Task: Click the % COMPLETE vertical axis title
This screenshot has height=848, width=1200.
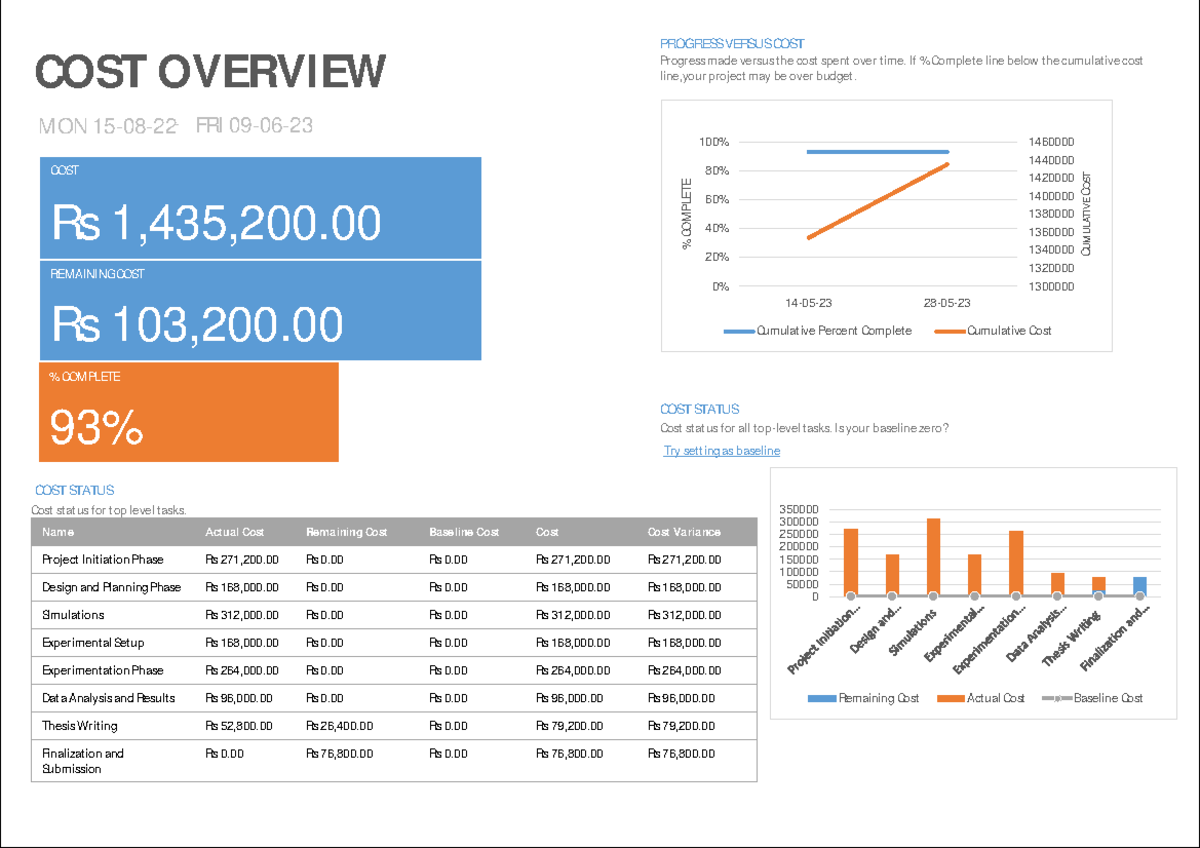Action: 687,214
